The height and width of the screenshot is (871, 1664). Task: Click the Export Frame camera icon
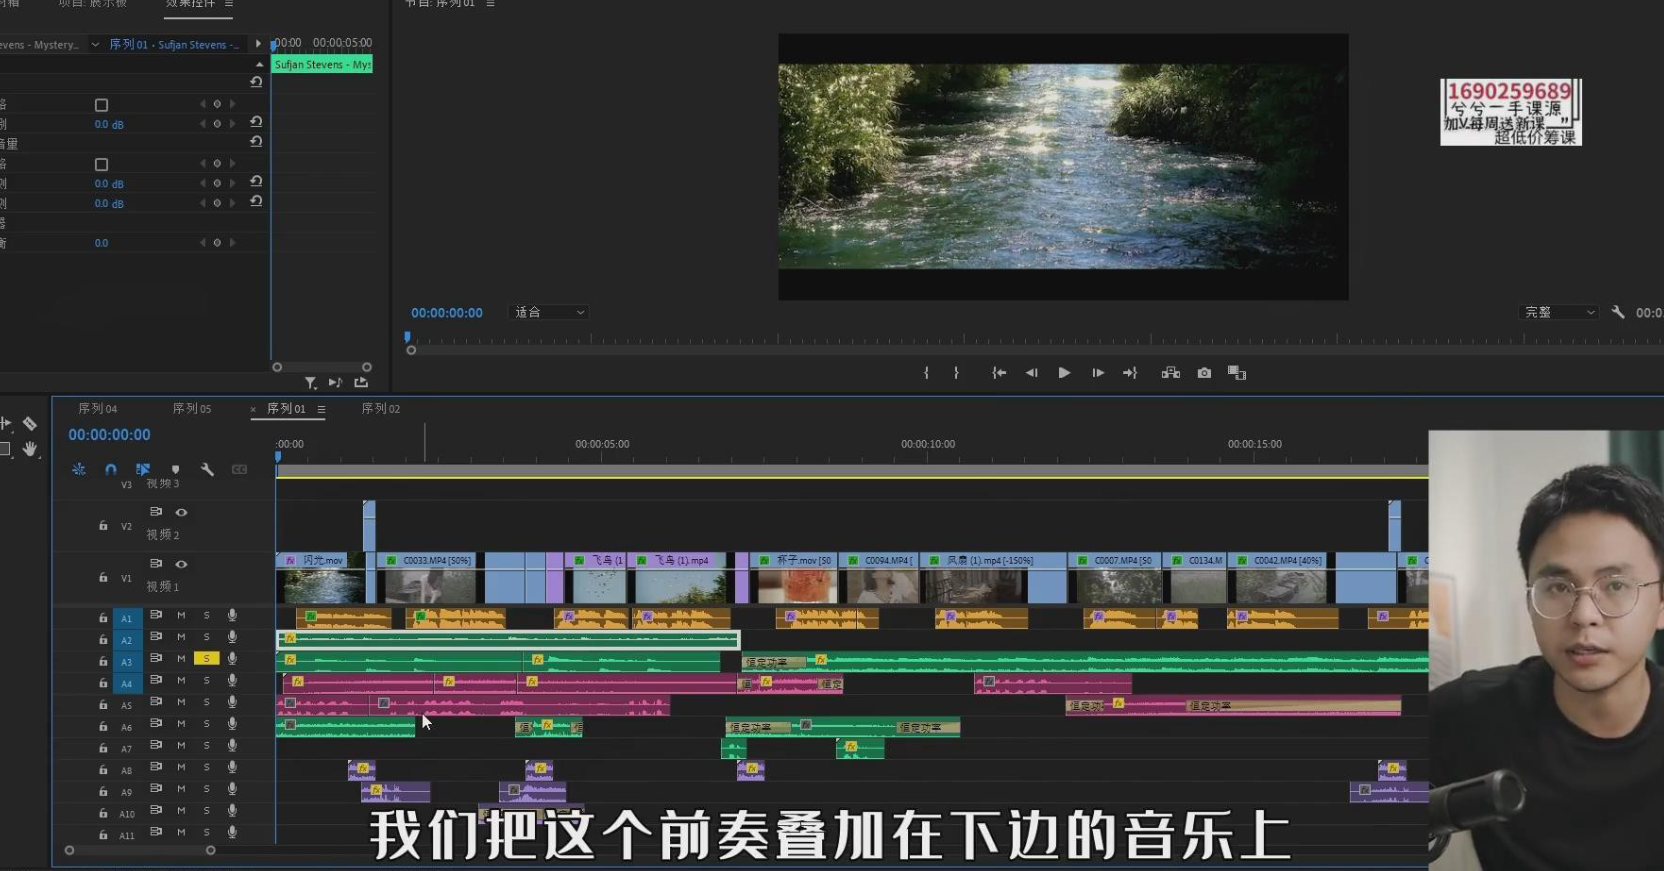pos(1204,373)
